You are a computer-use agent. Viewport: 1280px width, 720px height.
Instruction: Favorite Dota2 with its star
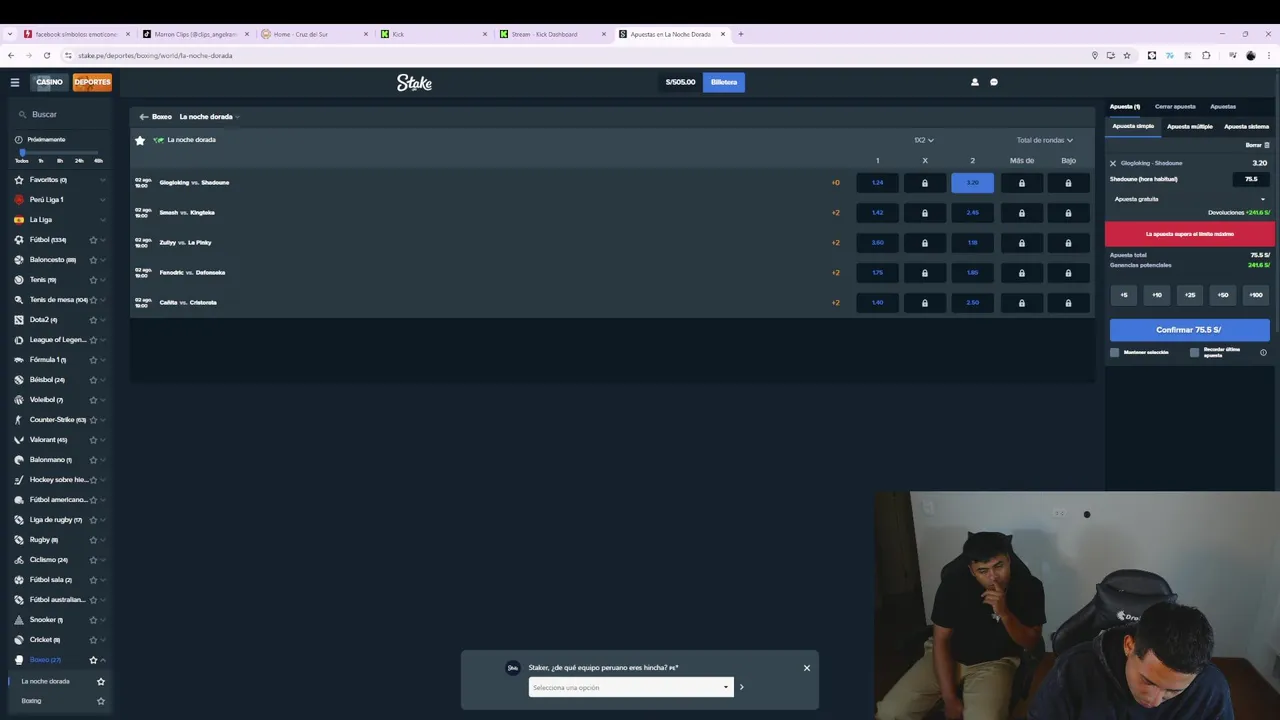pyautogui.click(x=93, y=320)
